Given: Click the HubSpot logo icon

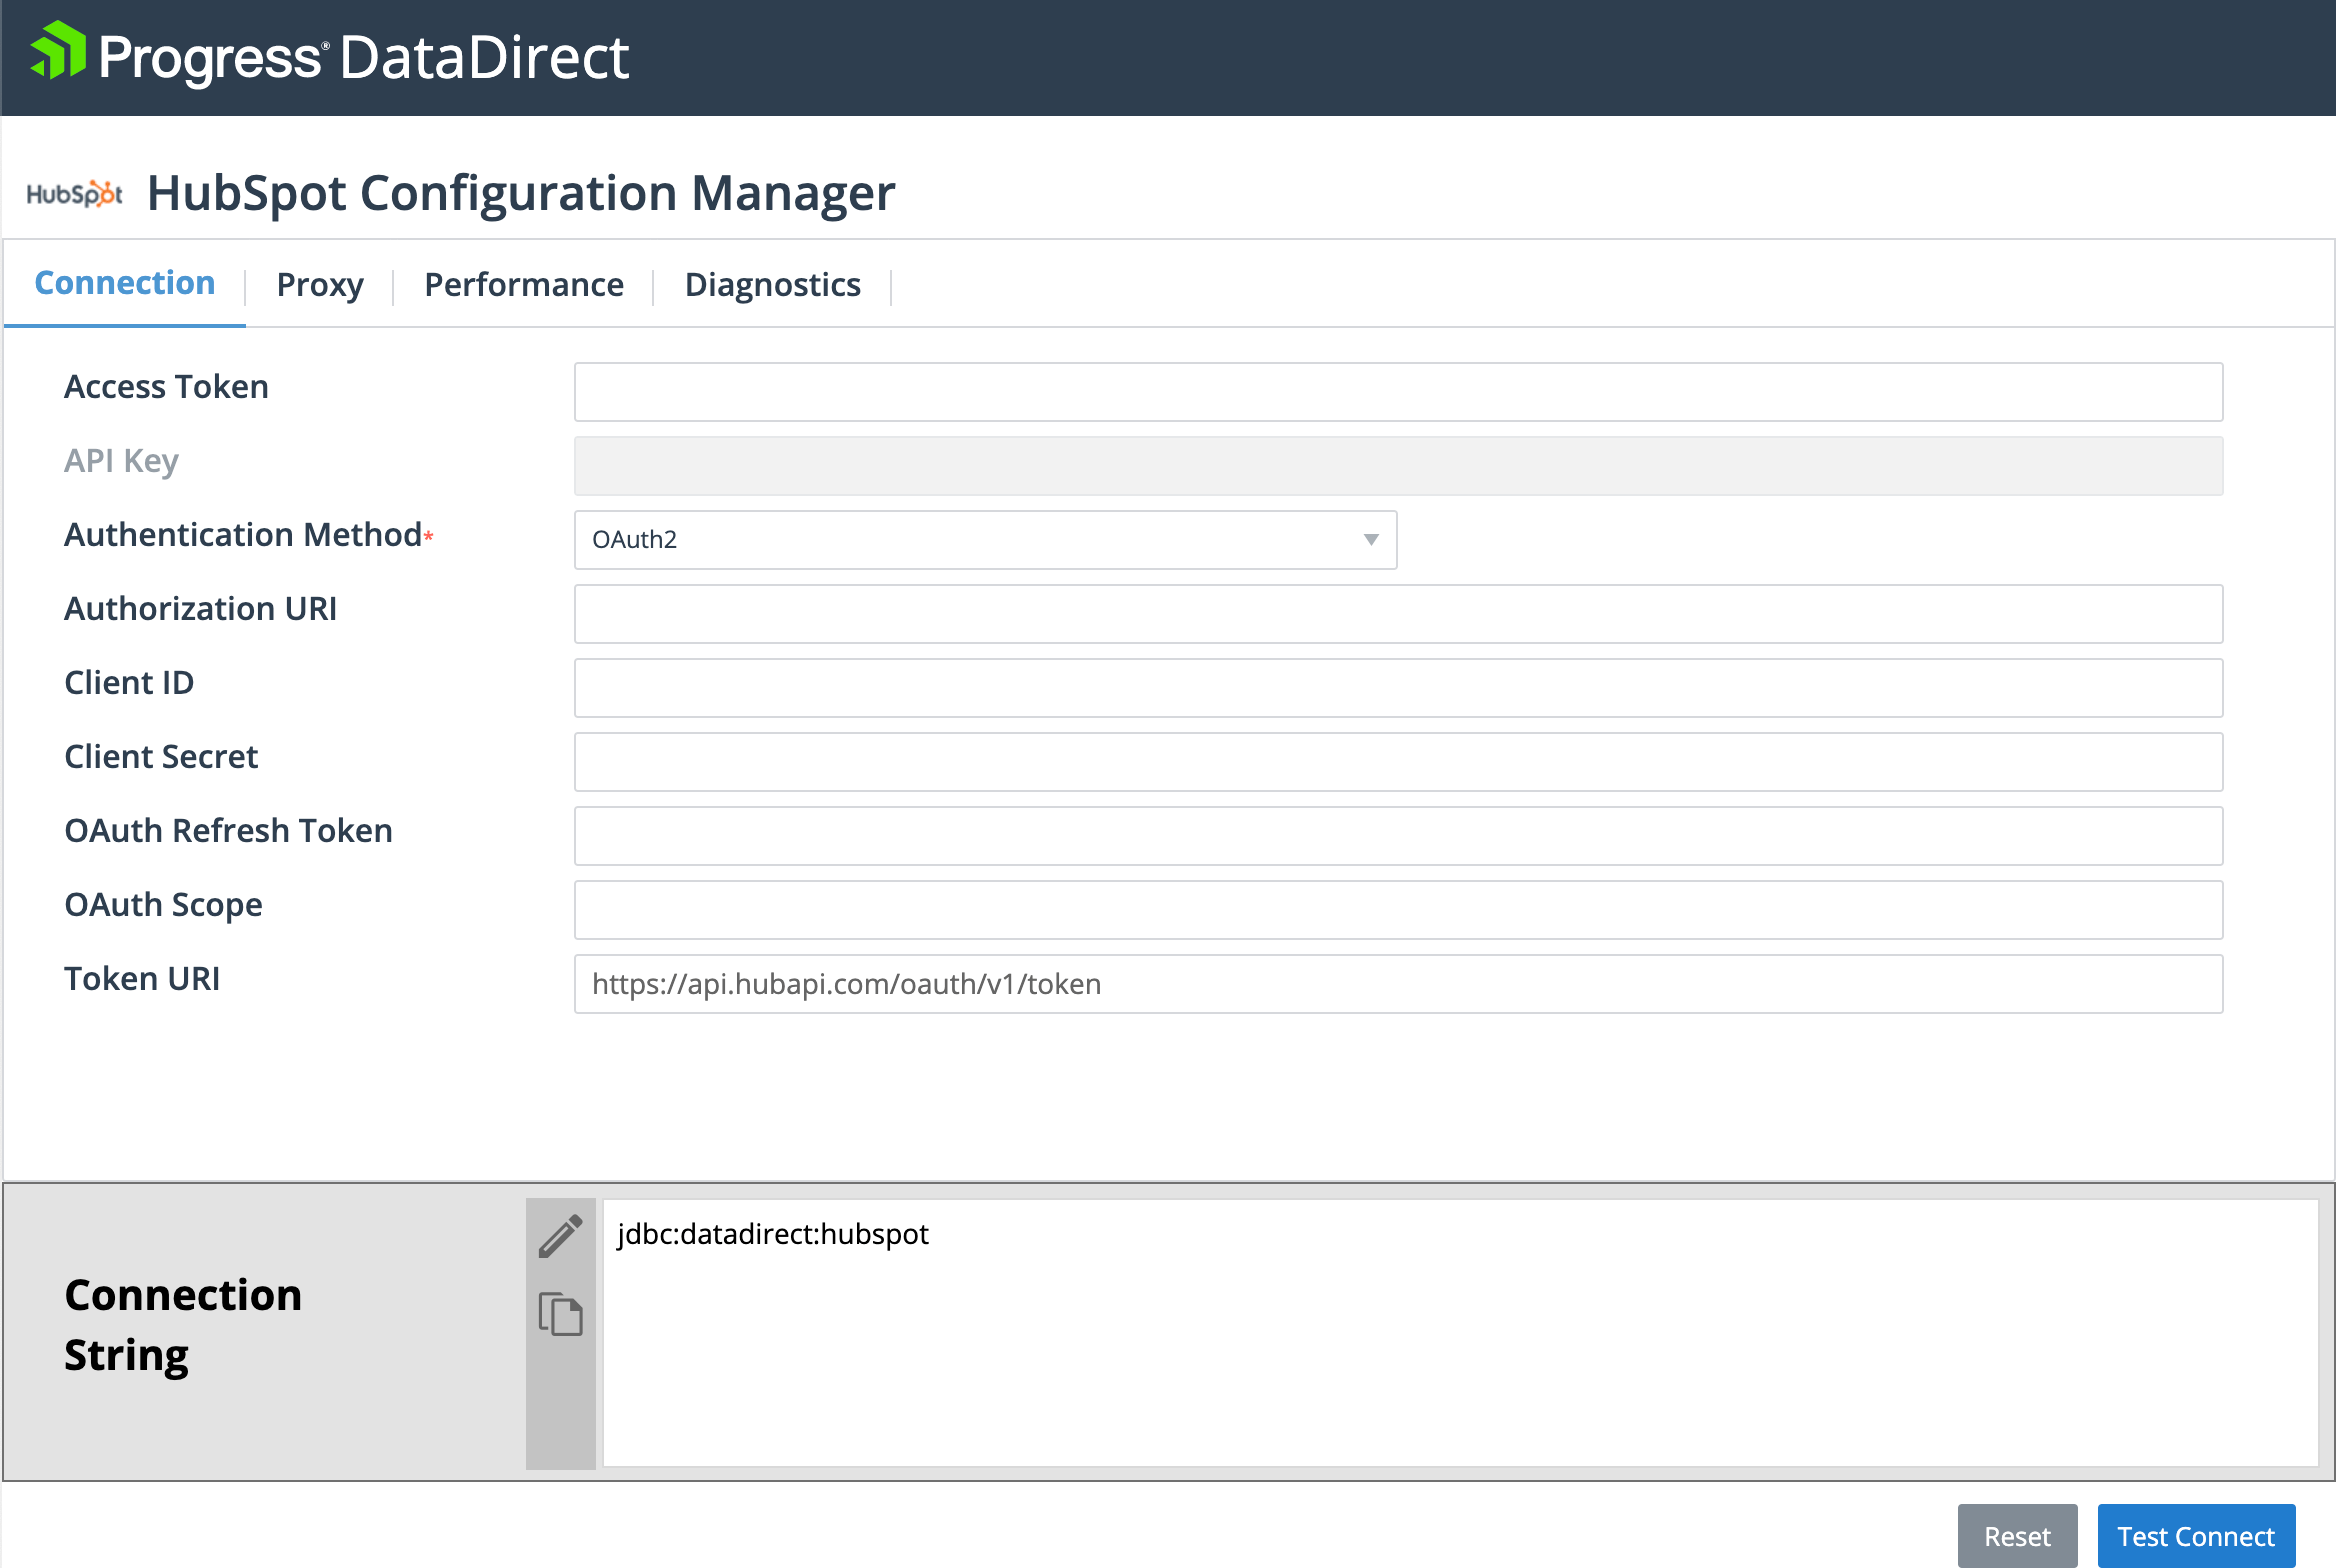Looking at the screenshot, I should (75, 194).
